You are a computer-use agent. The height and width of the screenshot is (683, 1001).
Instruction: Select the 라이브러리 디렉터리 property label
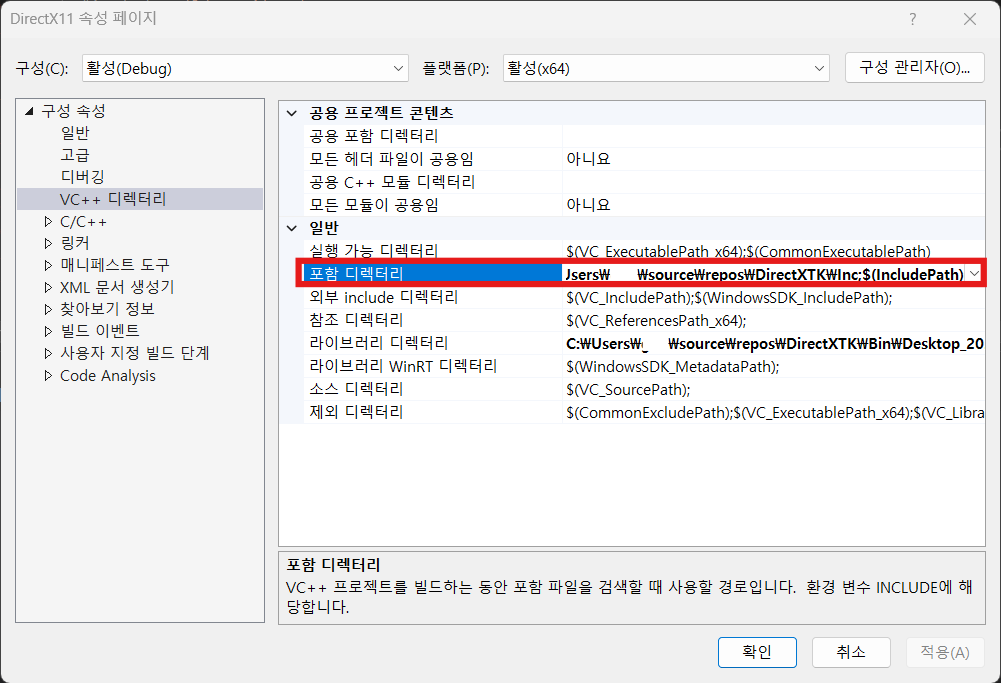pos(379,343)
